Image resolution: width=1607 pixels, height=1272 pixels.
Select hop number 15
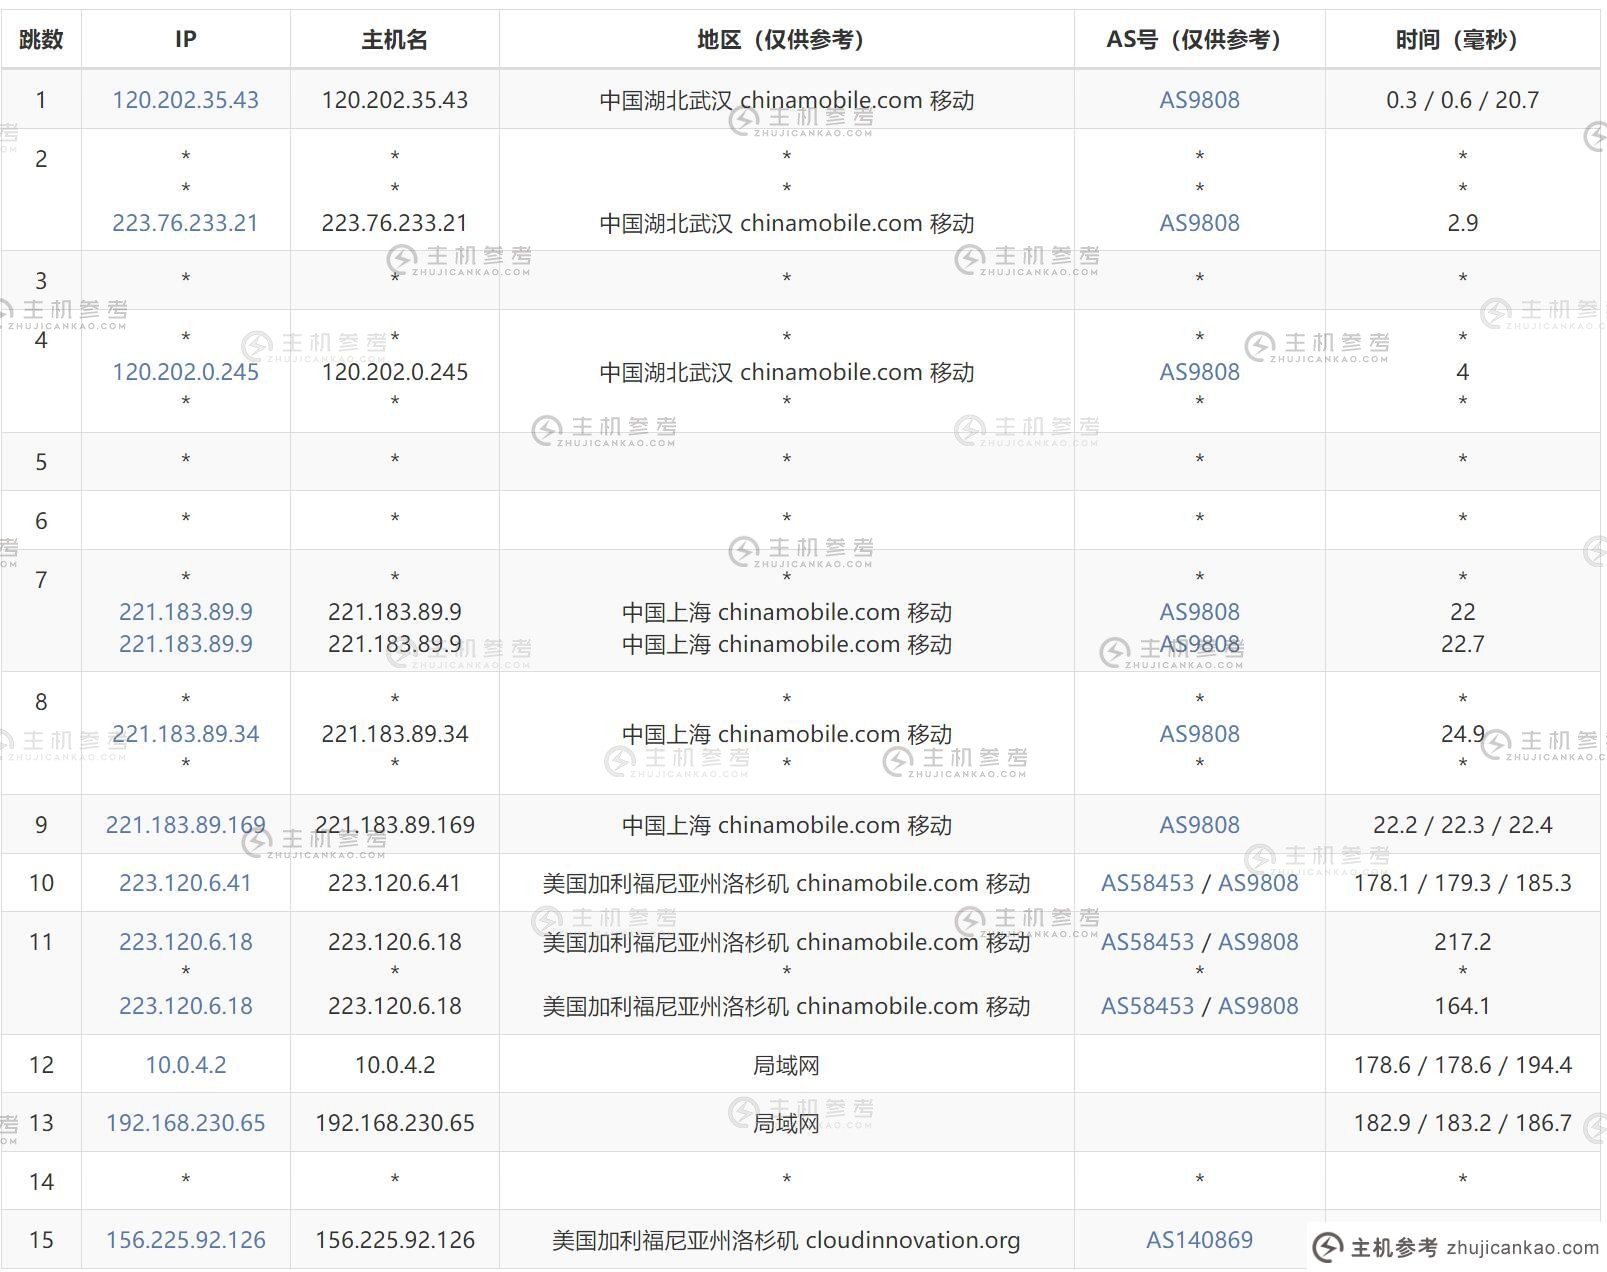point(41,1240)
